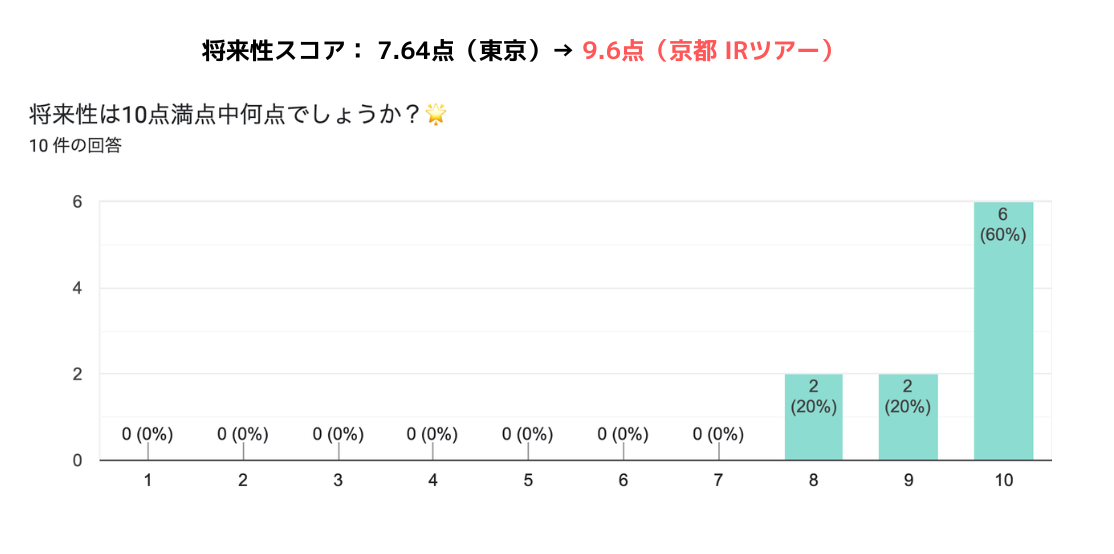Image resolution: width=1114 pixels, height=554 pixels.
Task: Click x-axis label 5
Action: coord(528,481)
